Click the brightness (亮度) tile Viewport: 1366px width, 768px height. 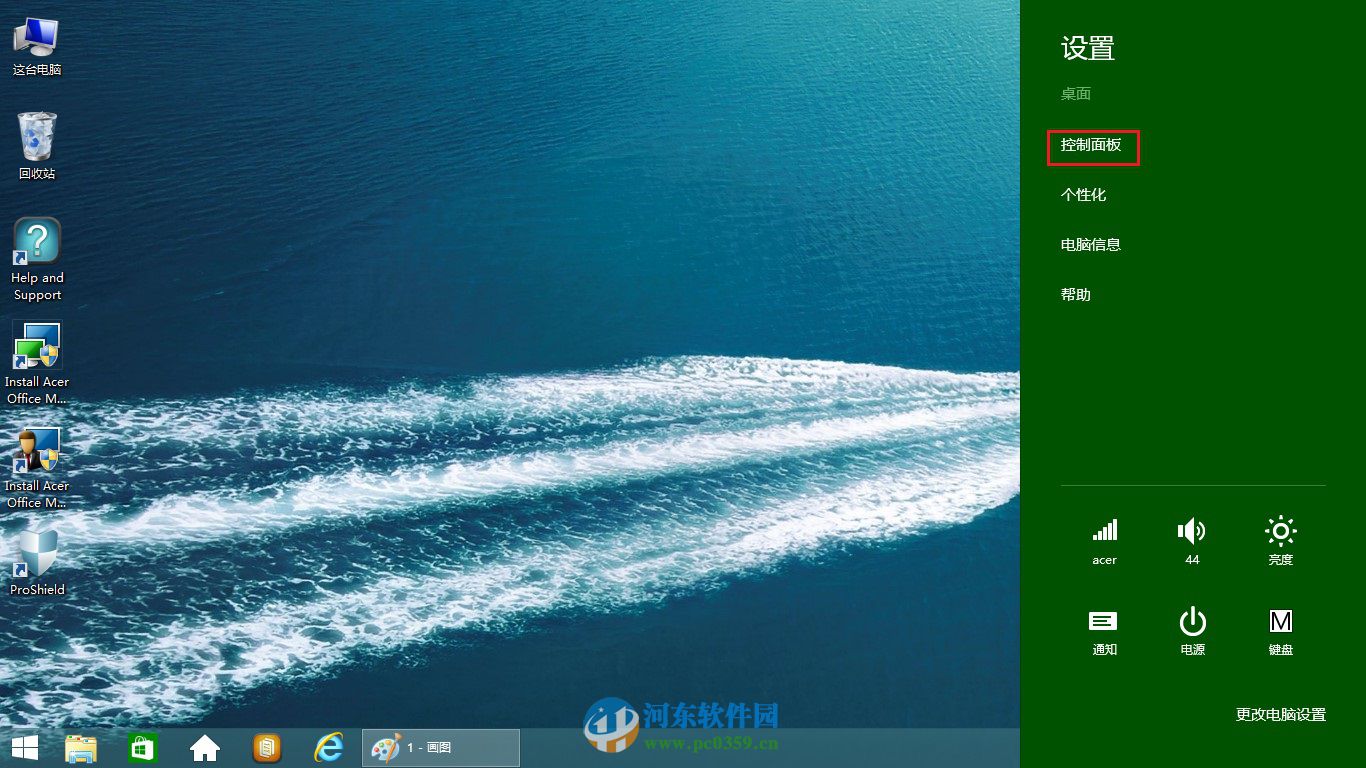(x=1281, y=540)
